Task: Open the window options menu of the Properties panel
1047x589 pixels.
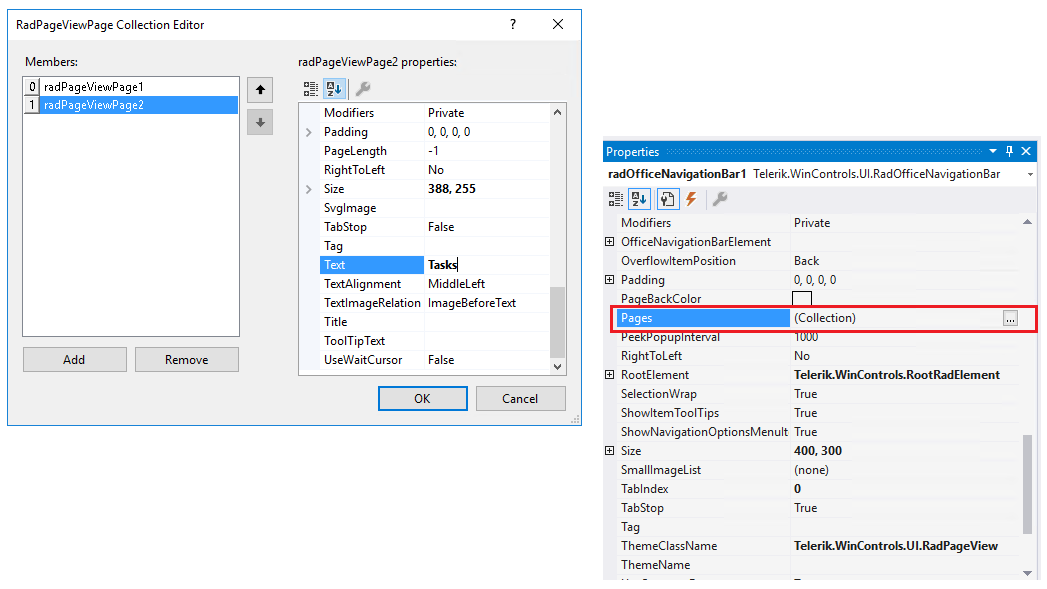Action: click(993, 151)
